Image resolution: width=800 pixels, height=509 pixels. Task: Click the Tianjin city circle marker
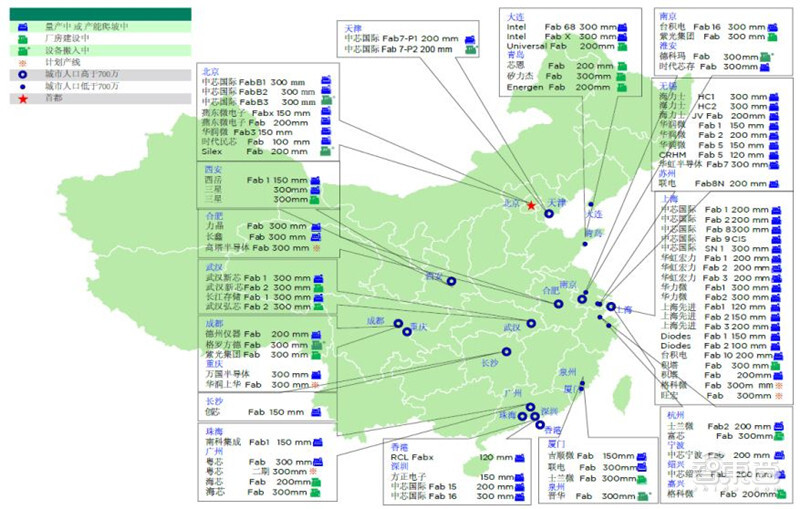pos(550,213)
